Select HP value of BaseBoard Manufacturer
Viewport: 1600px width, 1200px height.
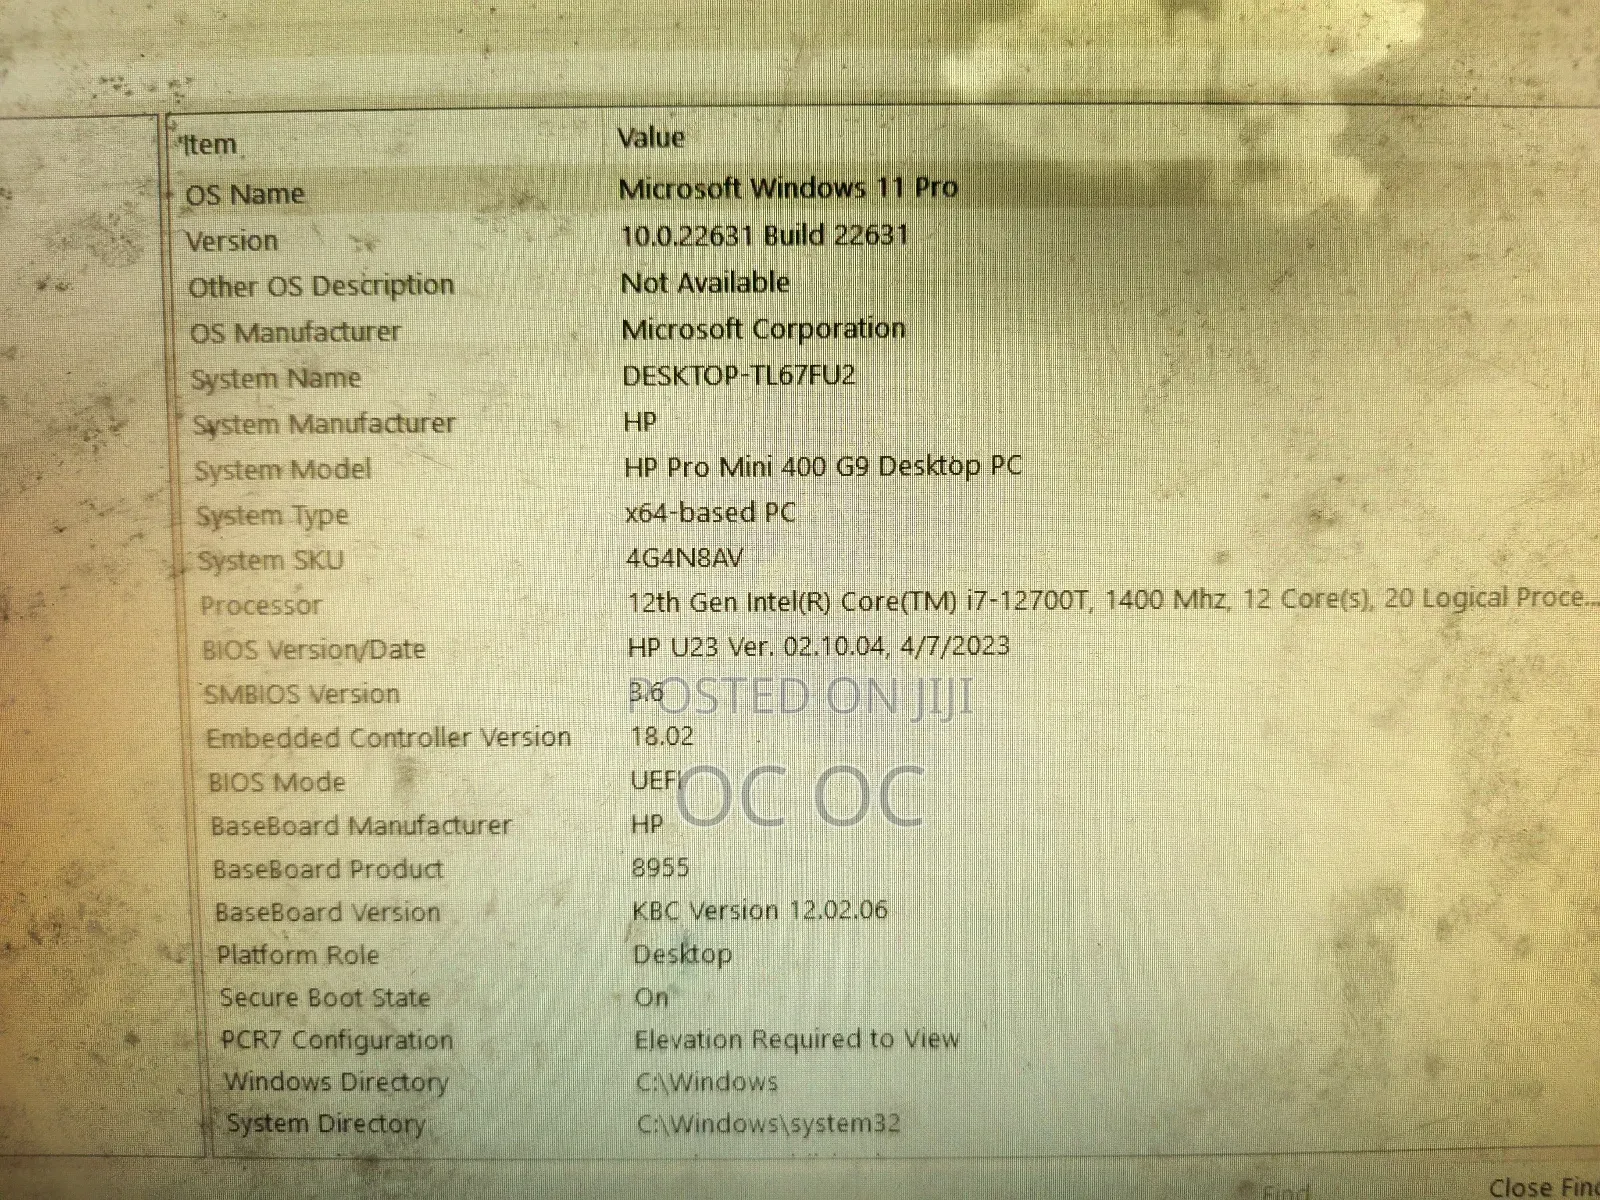point(647,824)
